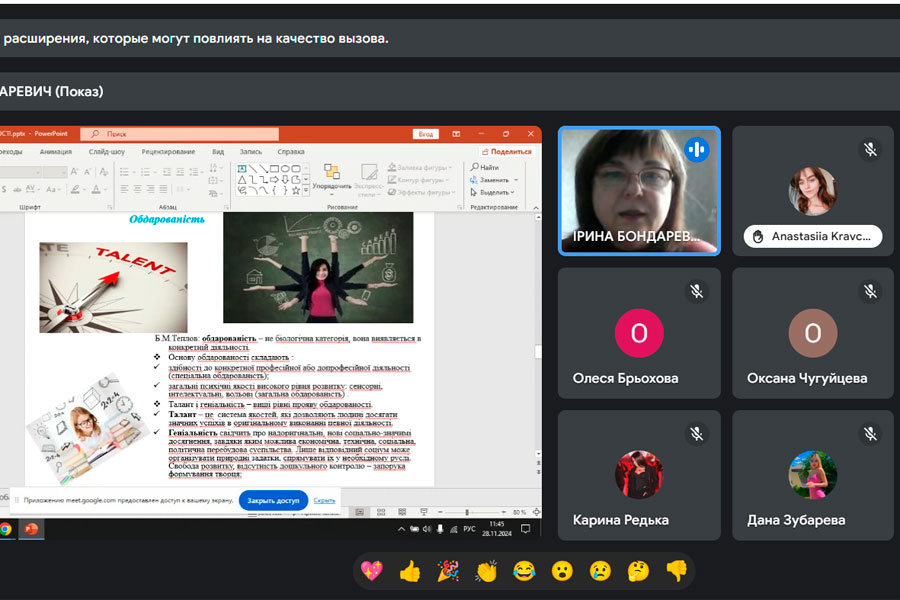This screenshot has height=600, width=900.
Task: Send the thinking face reaction
Action: pos(638,571)
